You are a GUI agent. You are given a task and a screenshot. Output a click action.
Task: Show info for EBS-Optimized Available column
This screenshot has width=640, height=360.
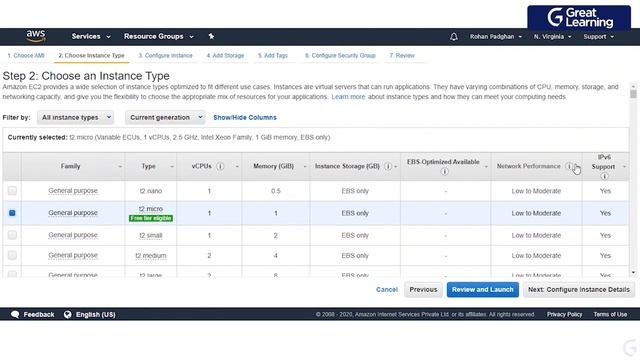point(444,172)
